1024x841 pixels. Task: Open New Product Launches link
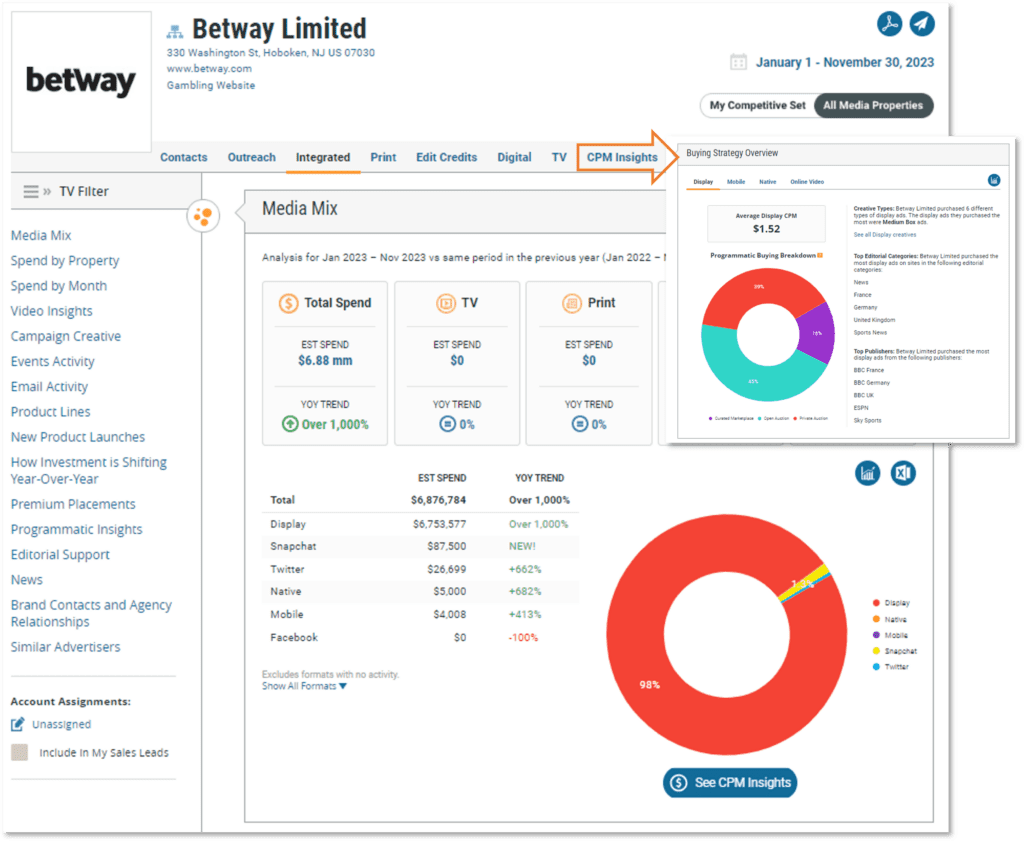click(78, 437)
